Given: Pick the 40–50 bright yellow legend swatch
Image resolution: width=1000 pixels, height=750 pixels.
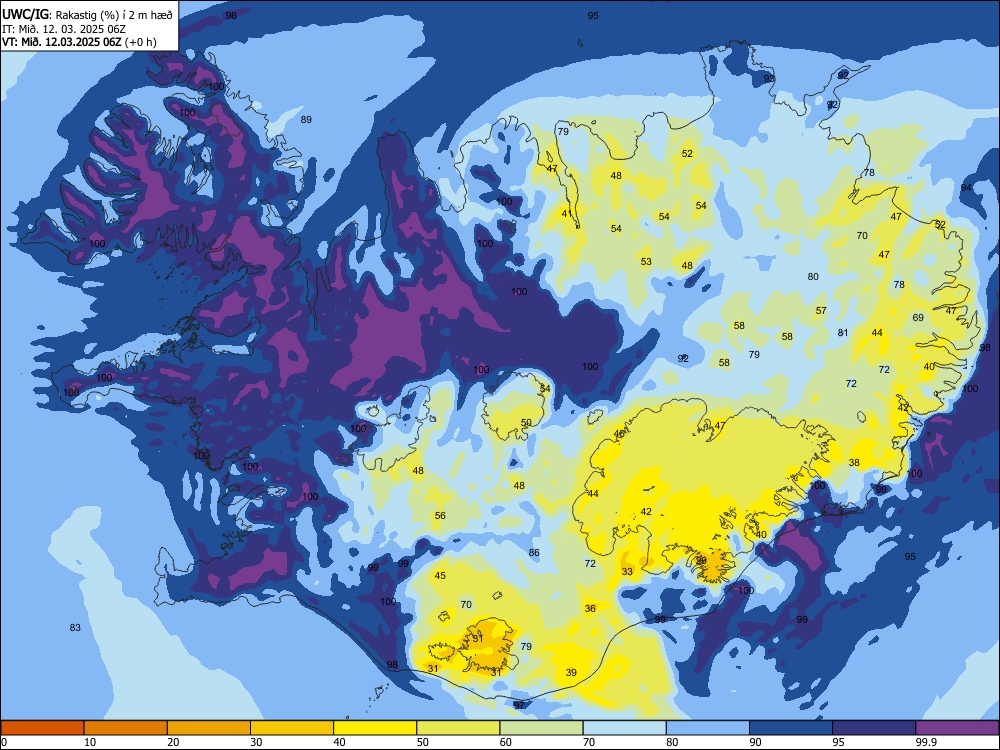Looking at the screenshot, I should point(375,728).
